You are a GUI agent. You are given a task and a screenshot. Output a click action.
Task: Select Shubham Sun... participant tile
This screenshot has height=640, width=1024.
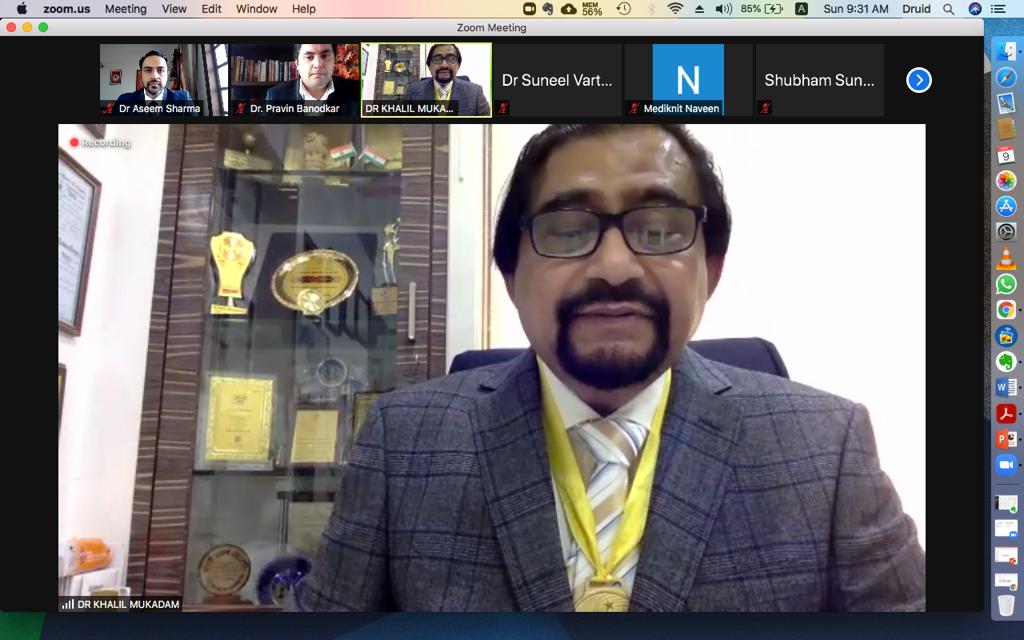click(x=819, y=80)
